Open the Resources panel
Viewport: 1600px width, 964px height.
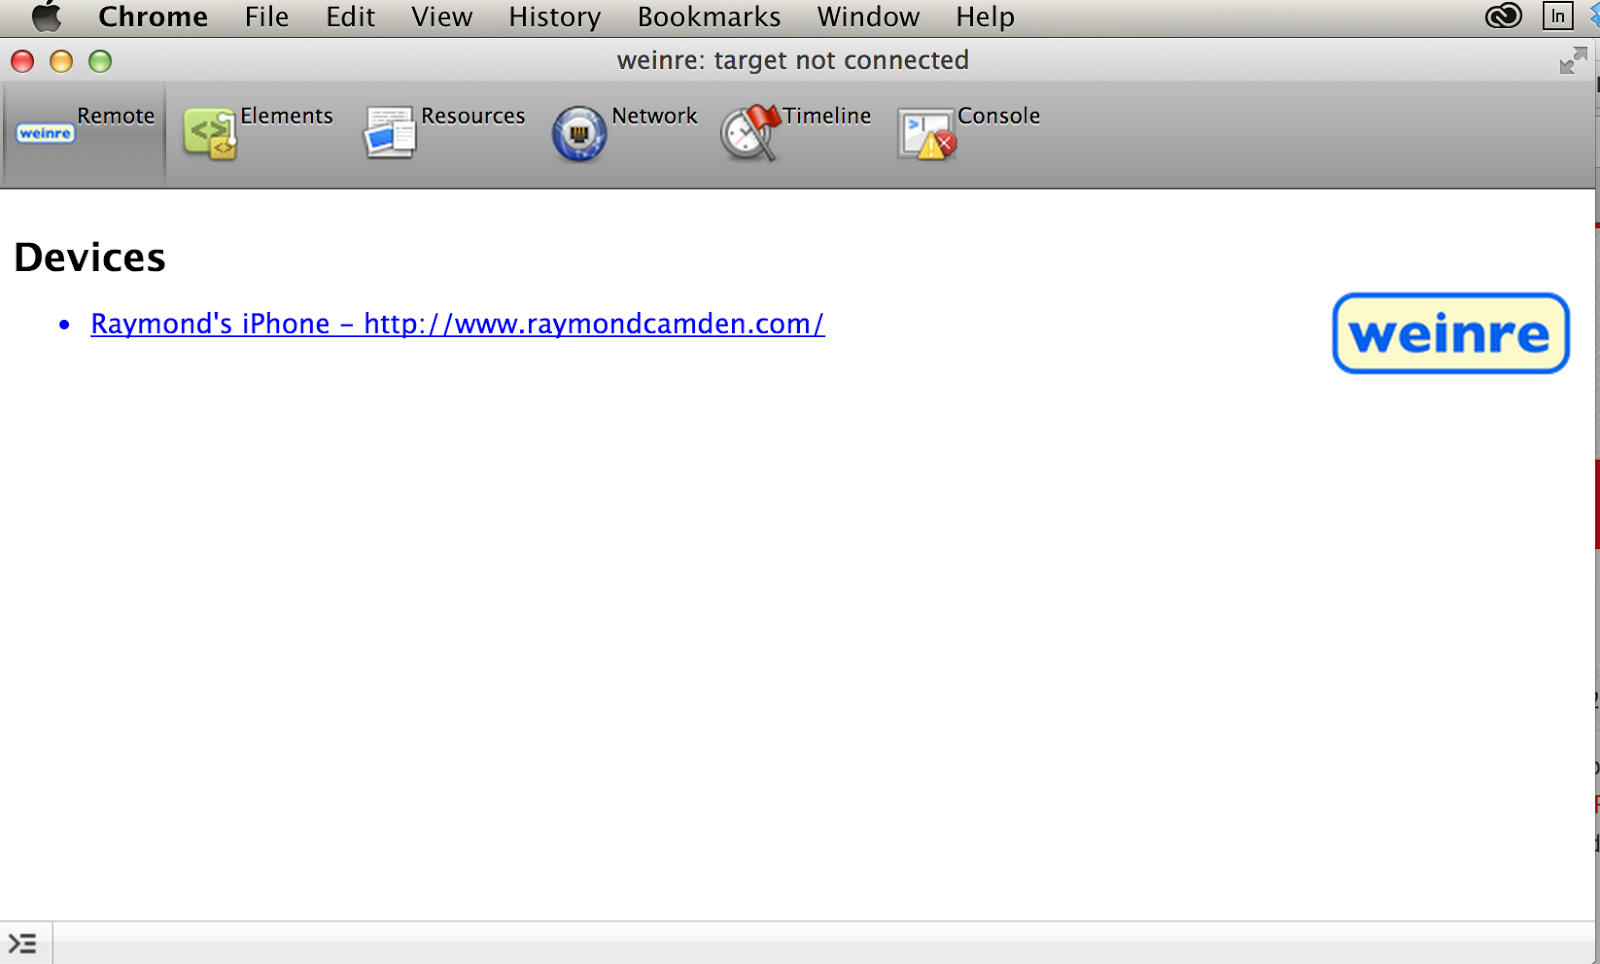444,133
